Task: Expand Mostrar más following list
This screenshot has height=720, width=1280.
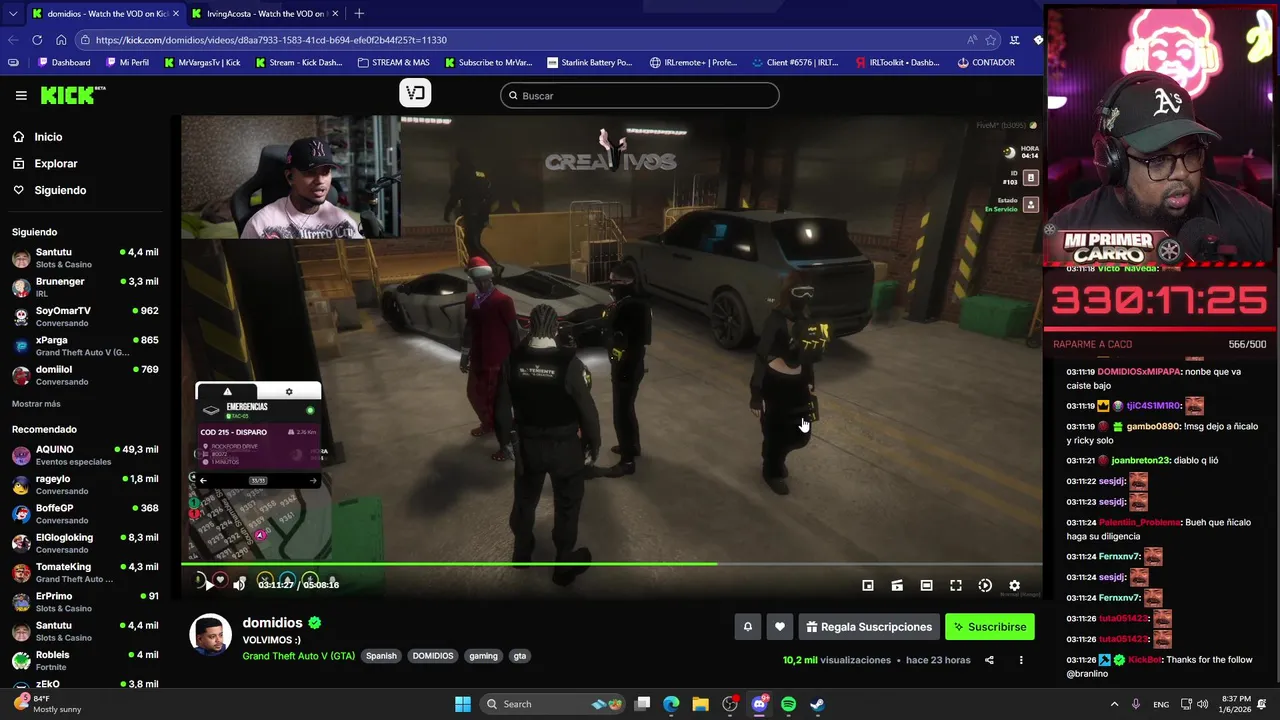Action: point(36,404)
